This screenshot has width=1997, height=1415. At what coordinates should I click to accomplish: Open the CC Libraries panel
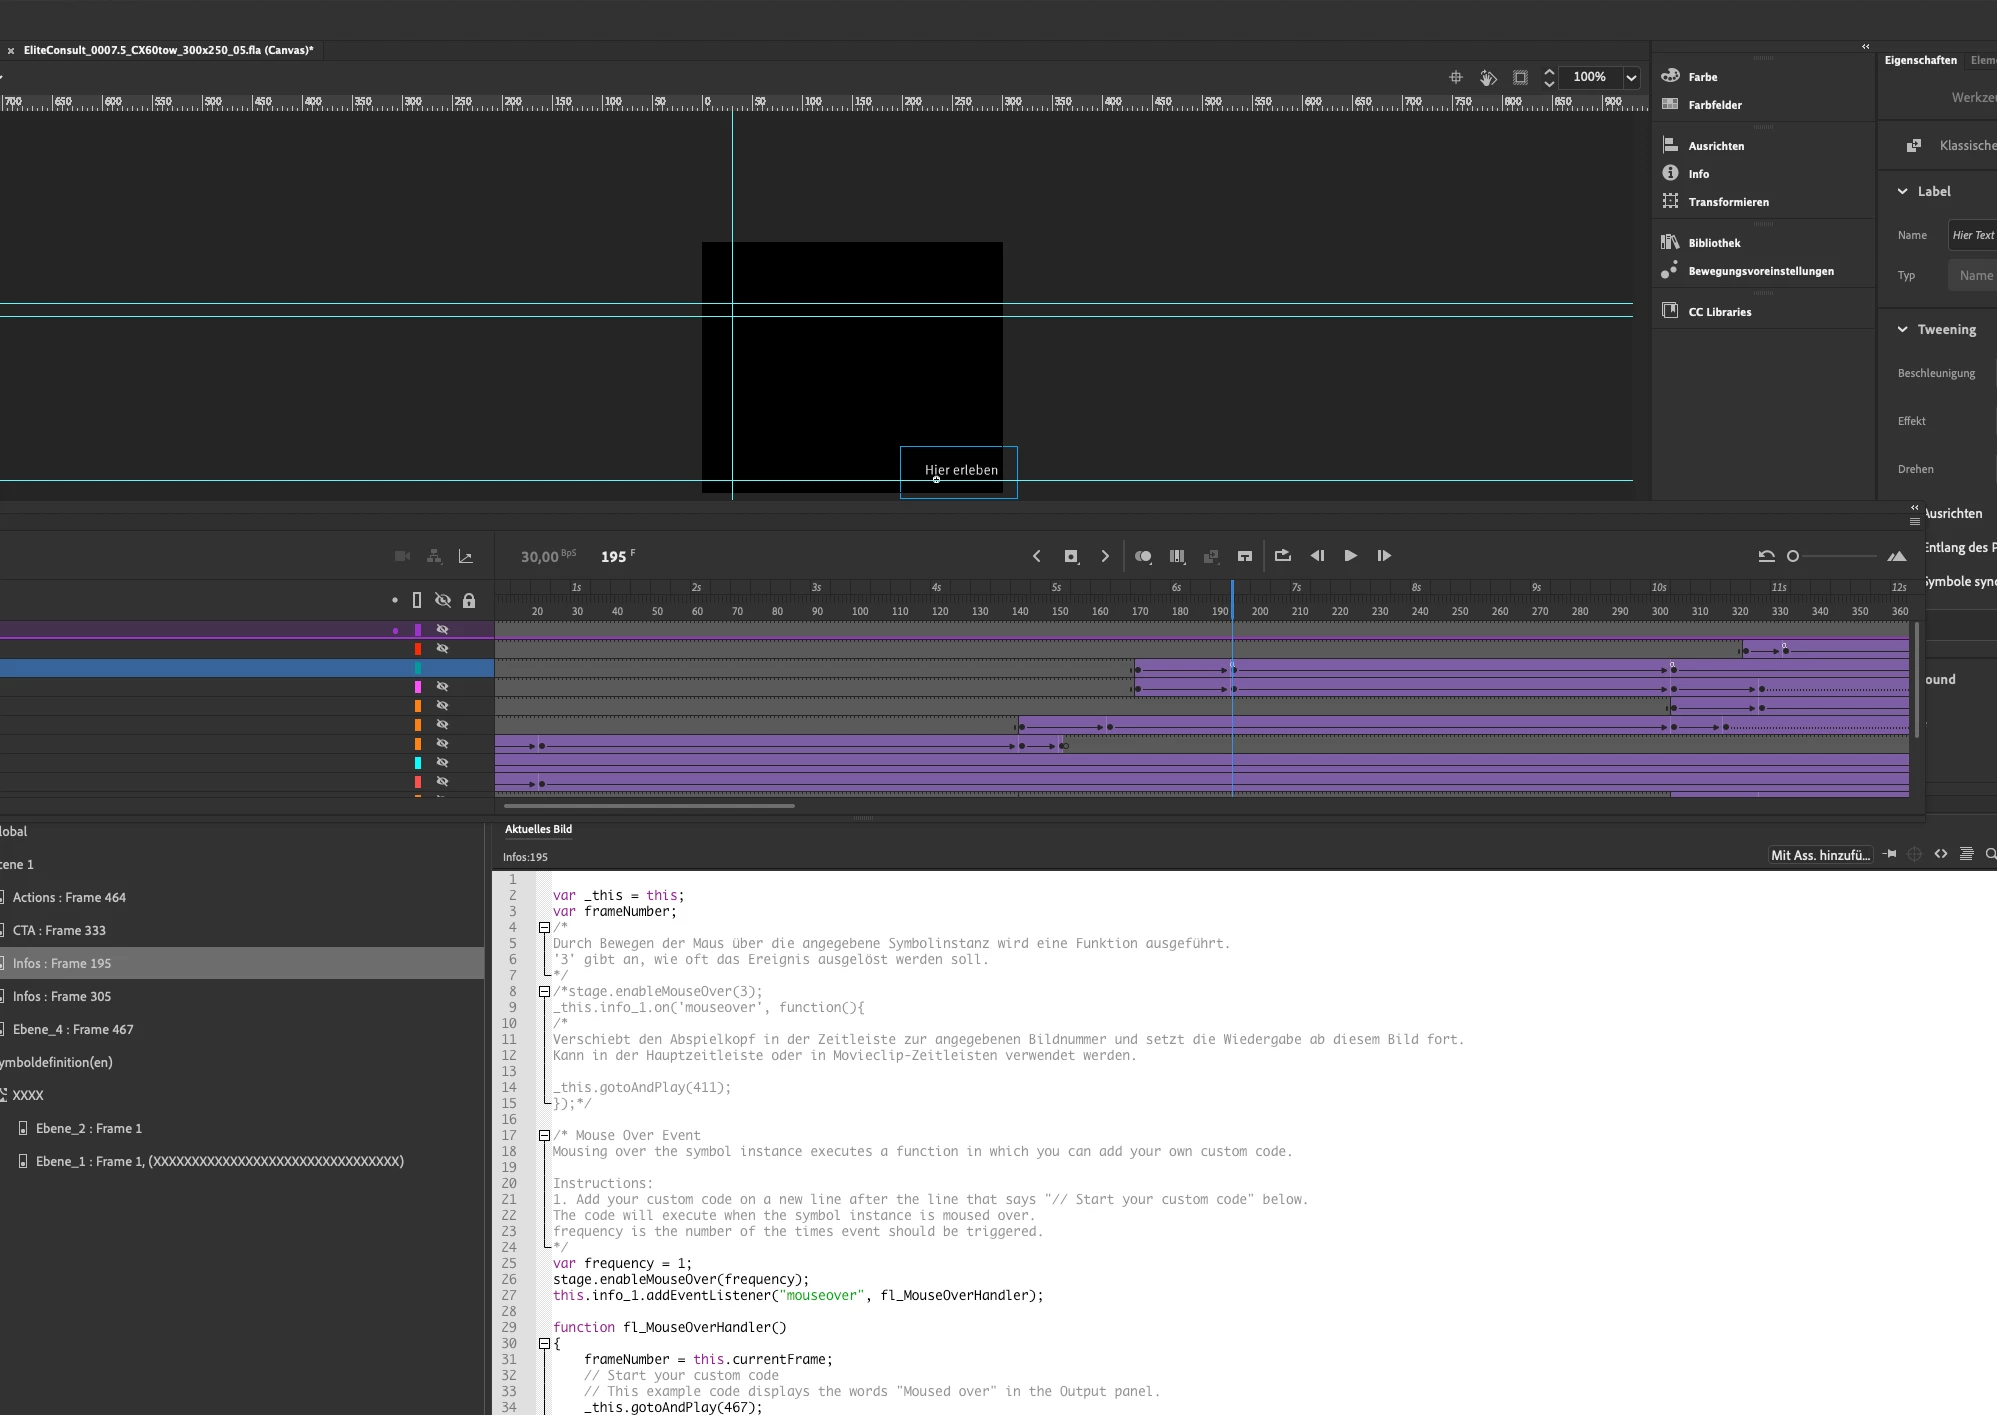(1719, 312)
